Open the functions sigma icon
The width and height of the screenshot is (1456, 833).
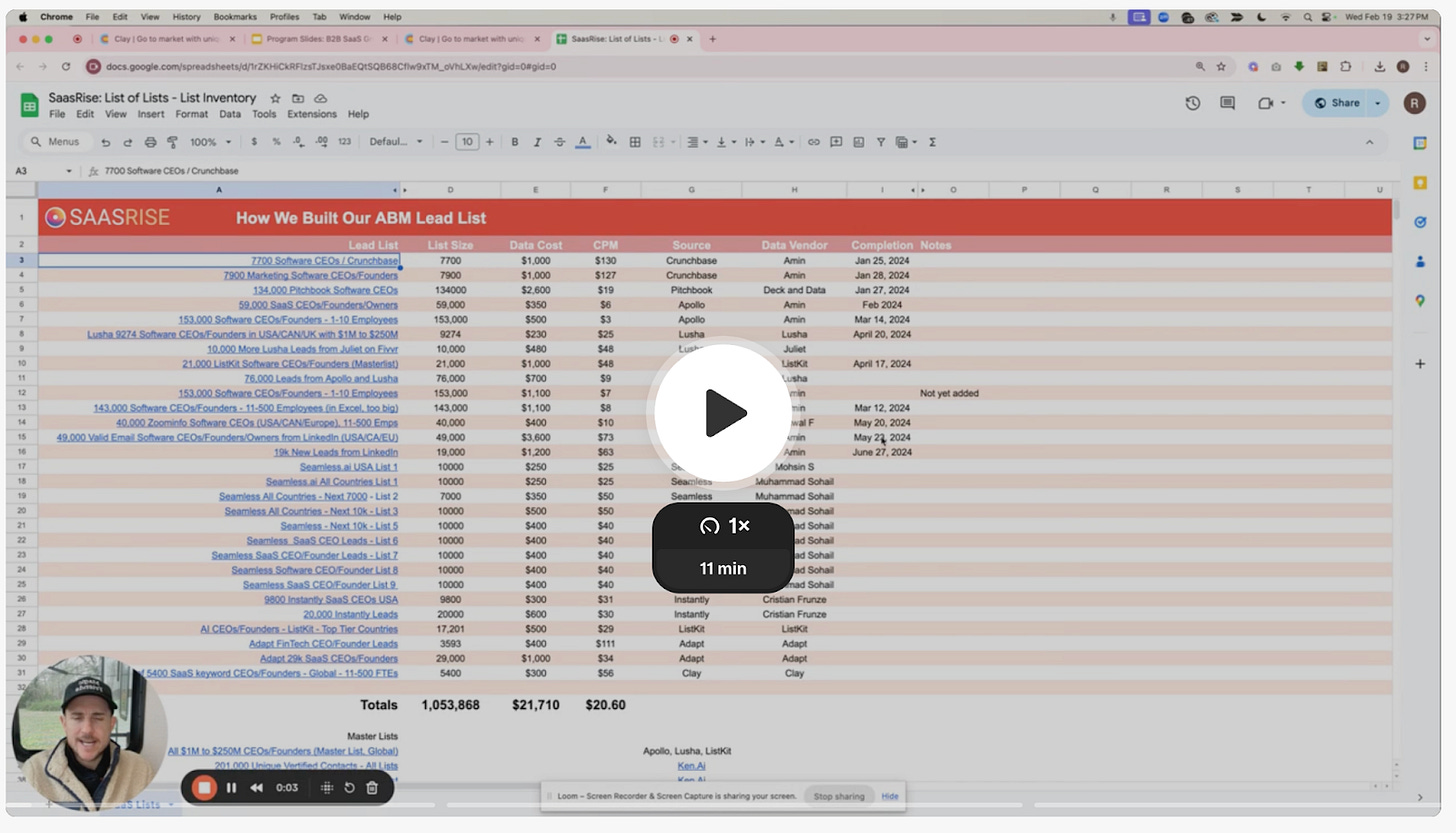[x=932, y=142]
